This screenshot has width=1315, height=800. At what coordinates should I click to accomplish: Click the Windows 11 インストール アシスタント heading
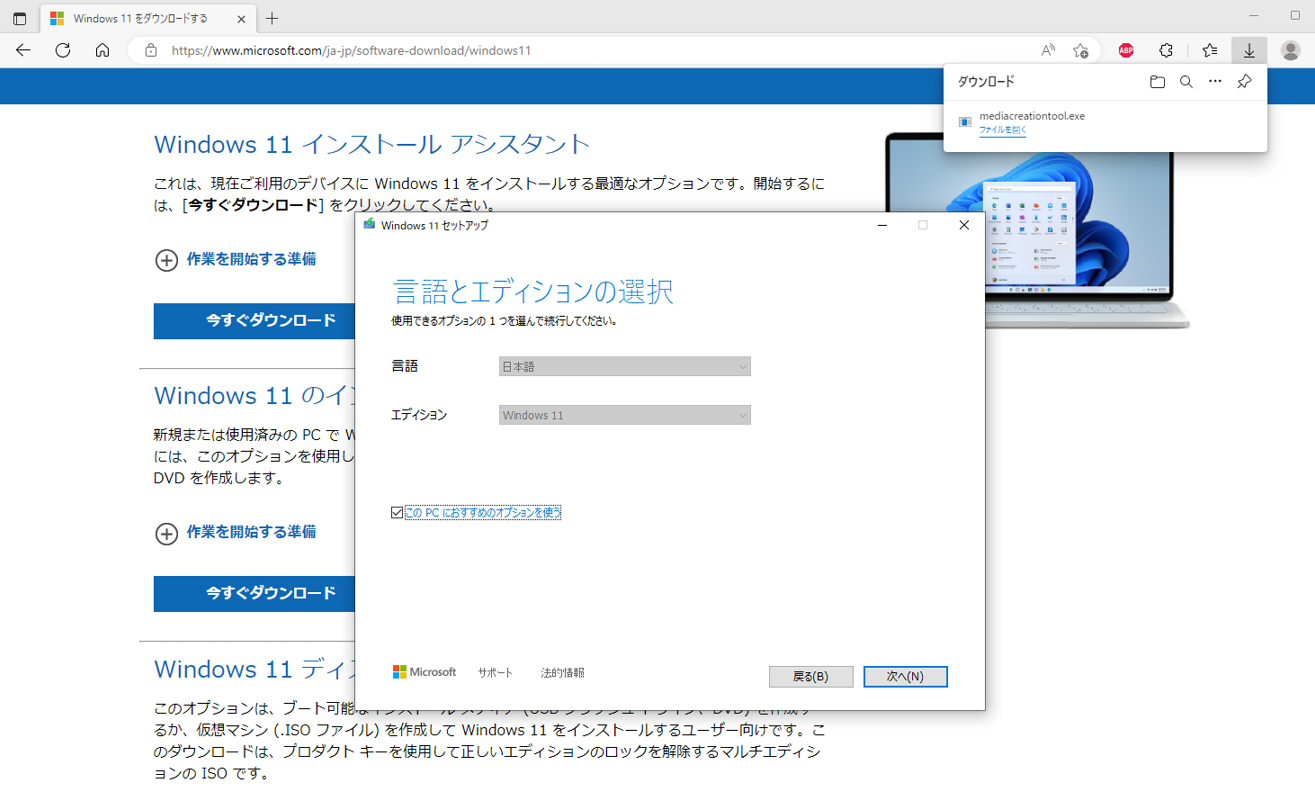coord(373,144)
